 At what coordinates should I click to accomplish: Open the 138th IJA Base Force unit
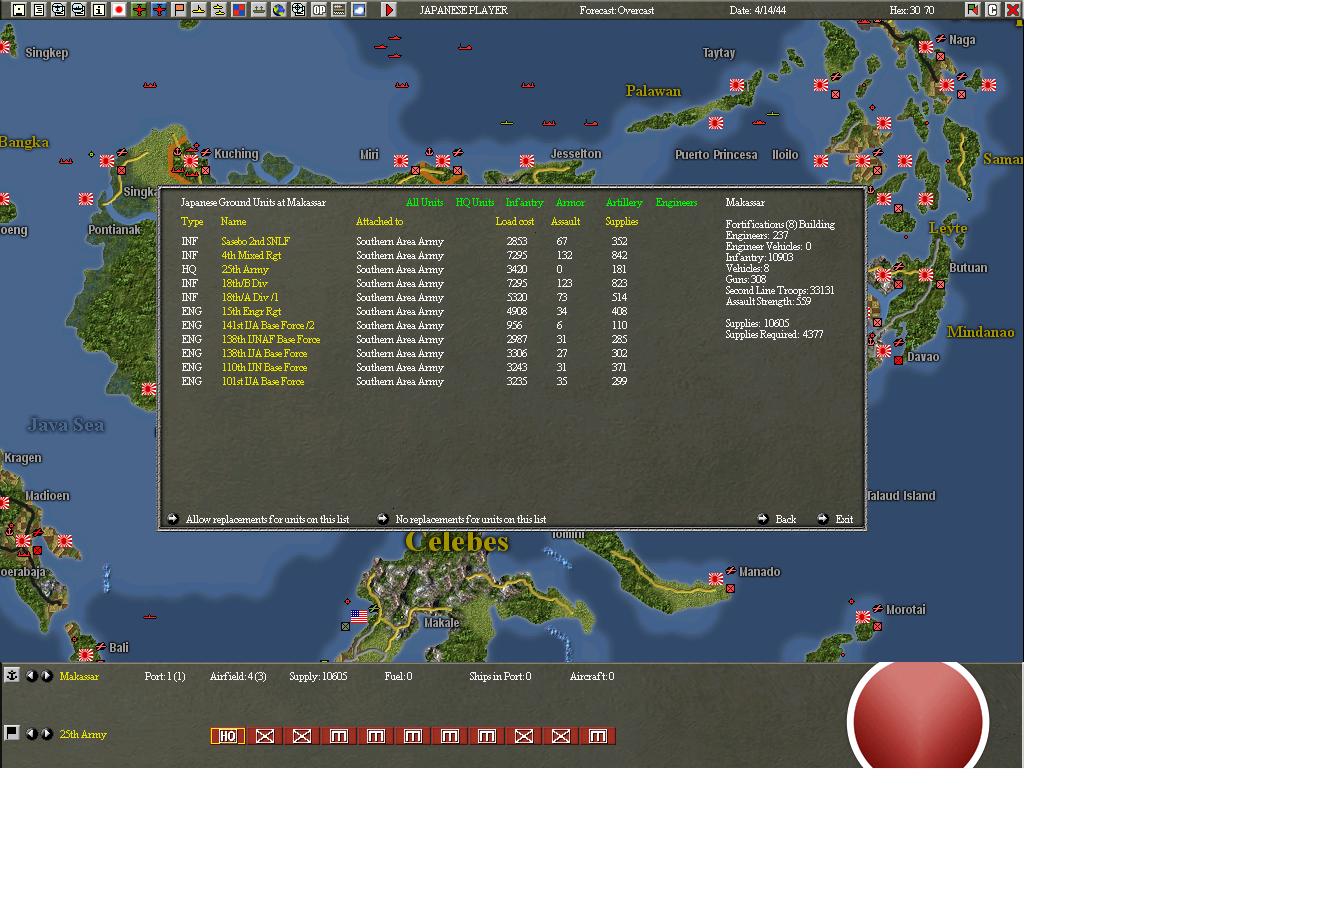264,353
